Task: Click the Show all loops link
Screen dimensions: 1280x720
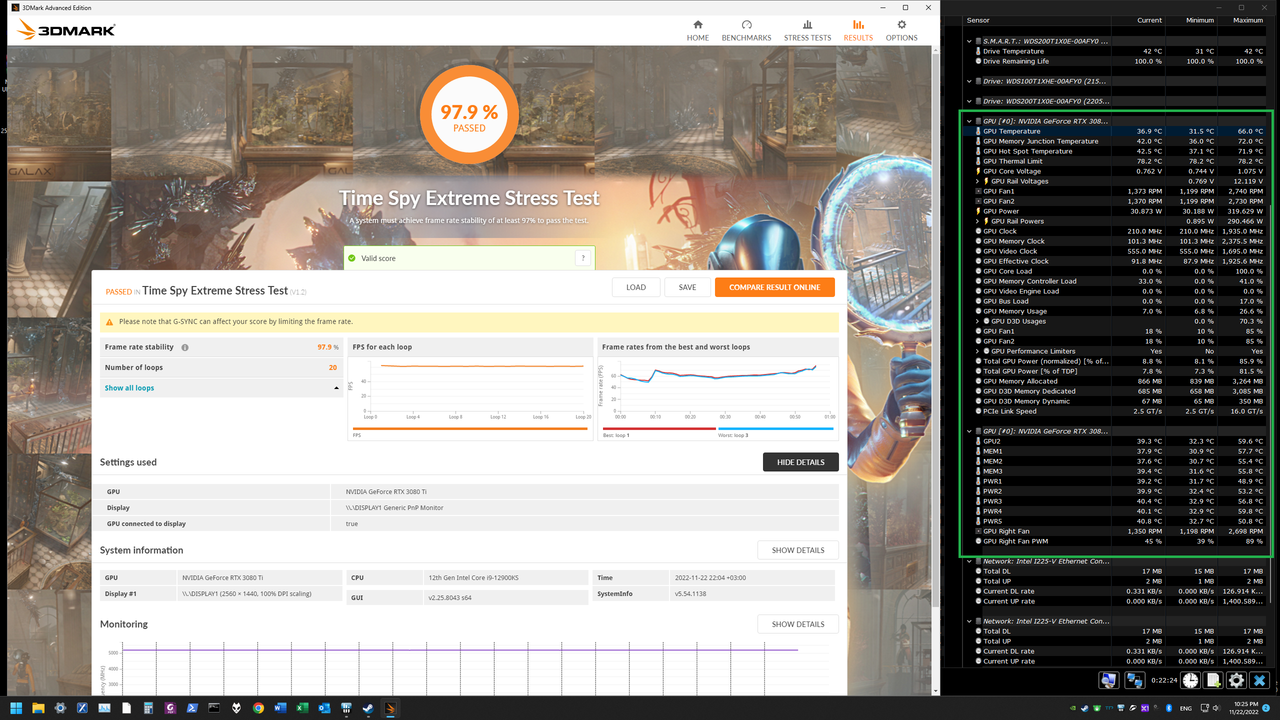Action: pyautogui.click(x=130, y=388)
